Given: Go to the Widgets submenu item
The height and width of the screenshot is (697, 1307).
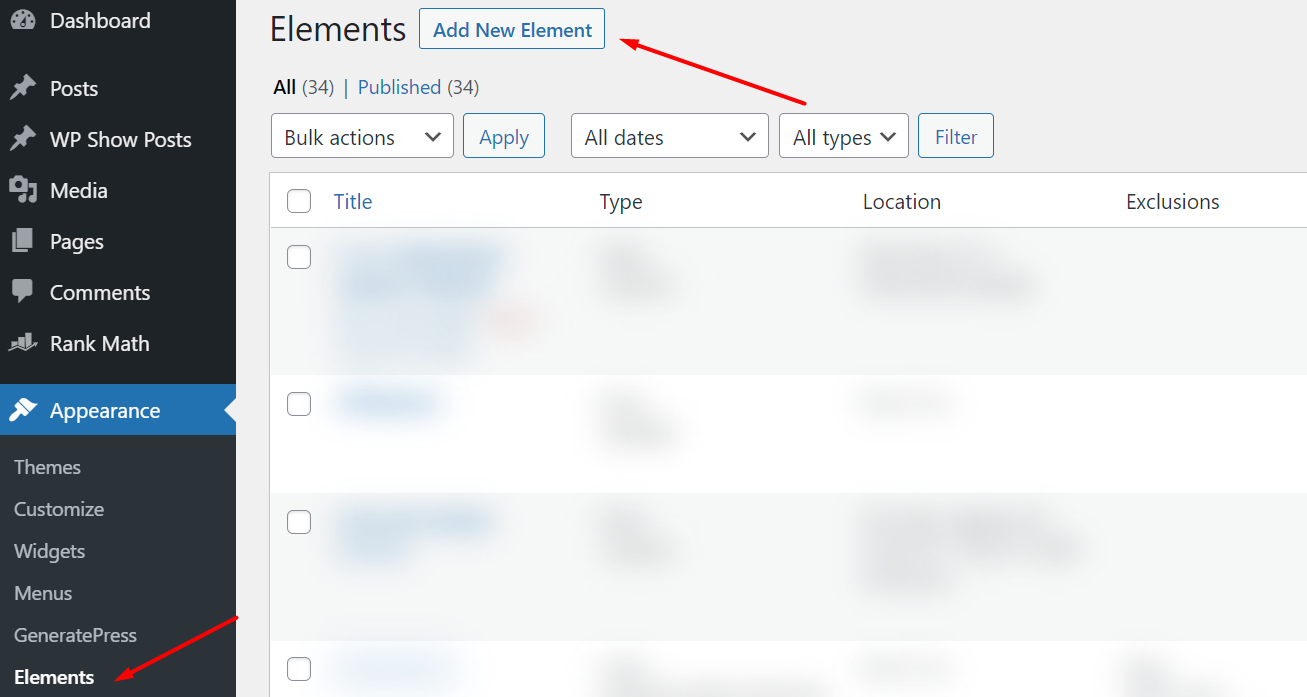Looking at the screenshot, I should (49, 551).
